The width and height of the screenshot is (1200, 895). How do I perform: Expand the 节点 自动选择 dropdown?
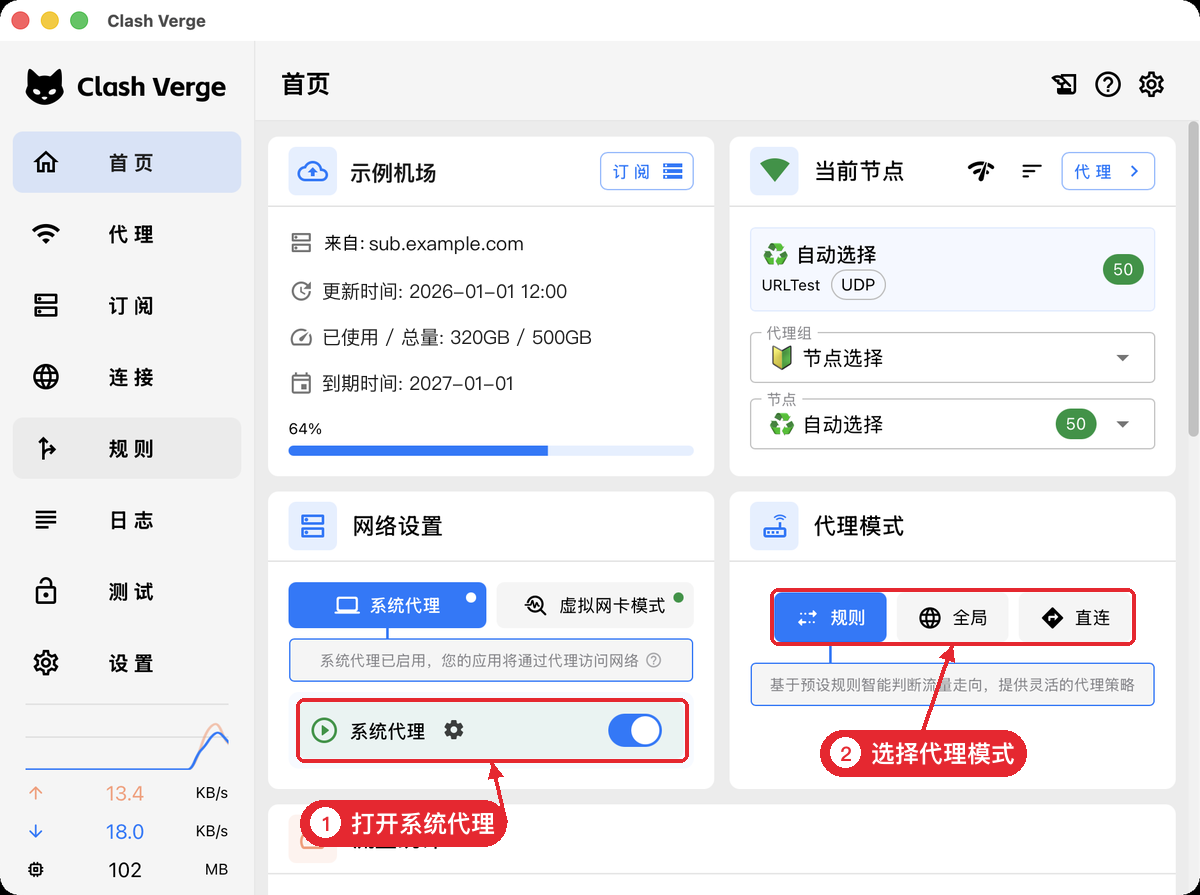(952, 424)
